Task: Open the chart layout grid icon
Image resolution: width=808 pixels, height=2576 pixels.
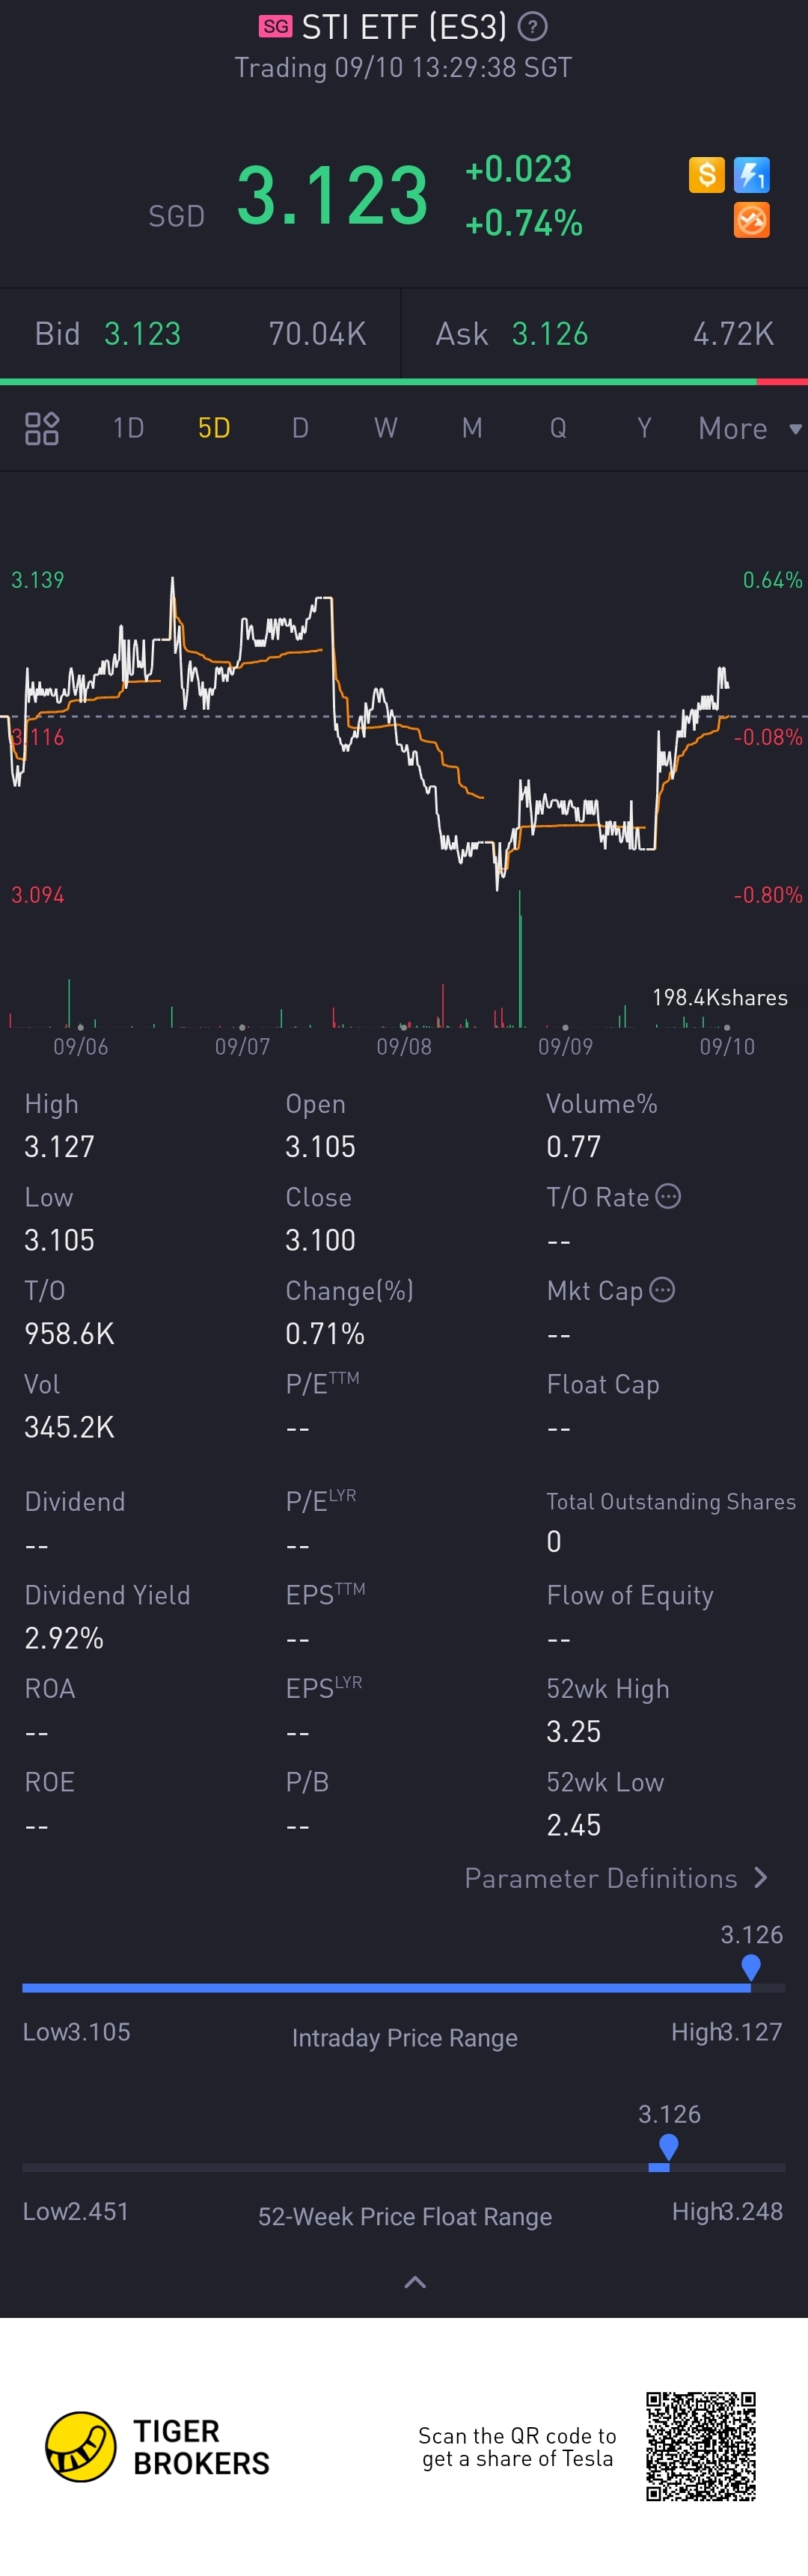Action: click(42, 428)
